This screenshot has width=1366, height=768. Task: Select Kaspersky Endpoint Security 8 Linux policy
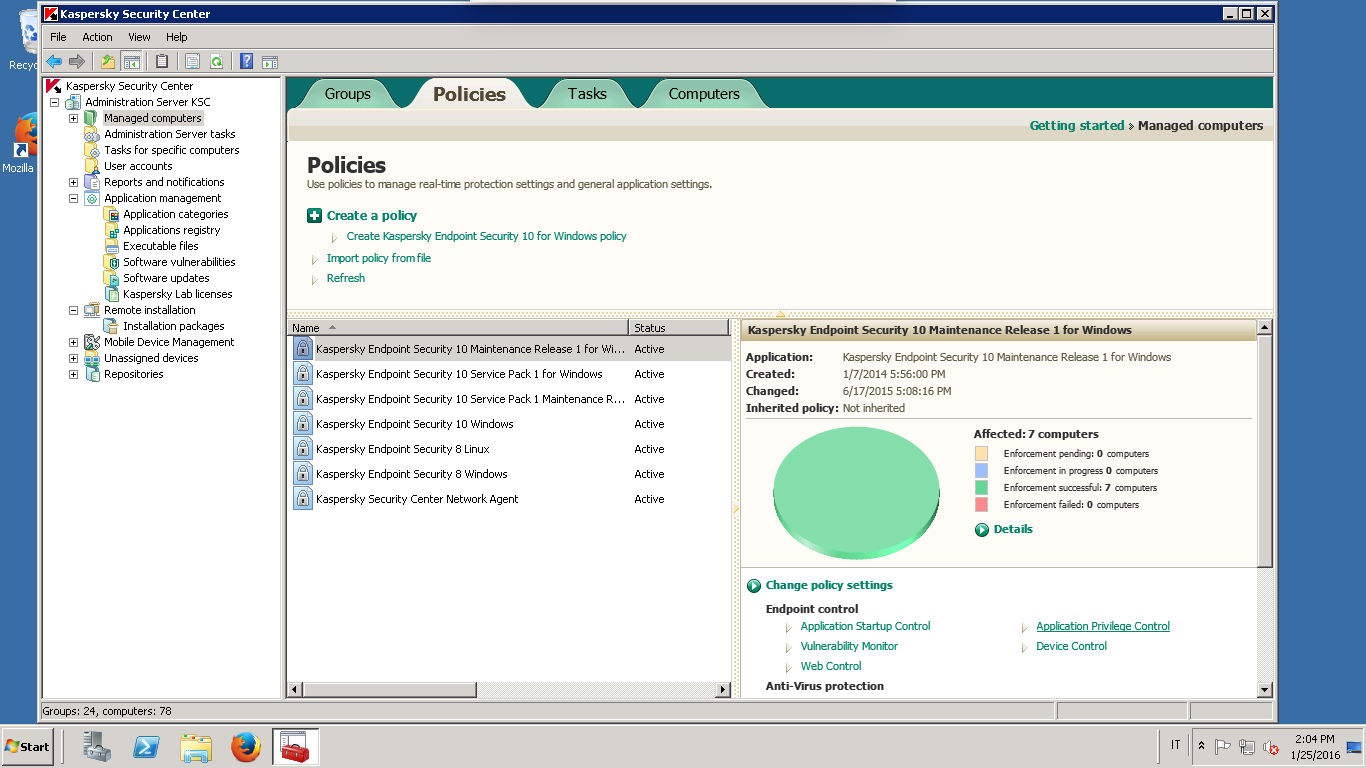point(403,449)
